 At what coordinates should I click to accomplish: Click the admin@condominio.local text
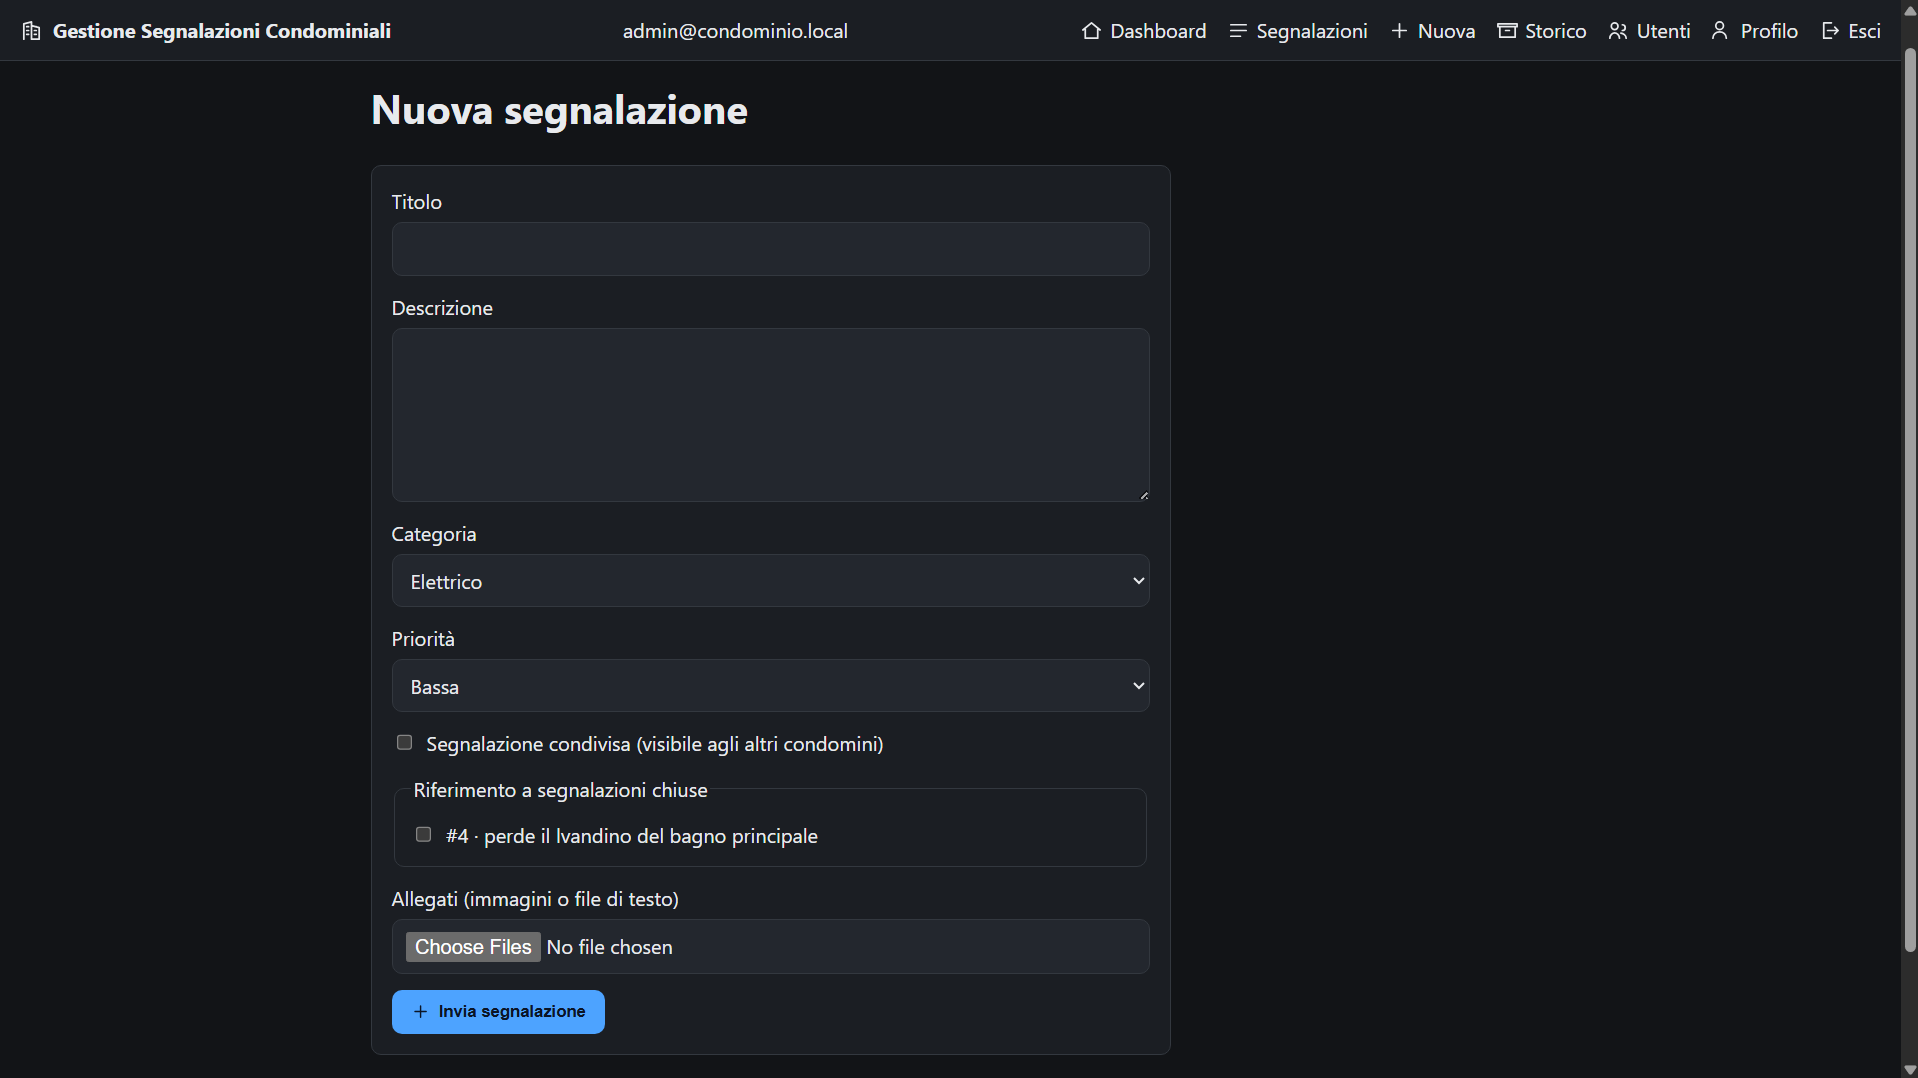(735, 31)
